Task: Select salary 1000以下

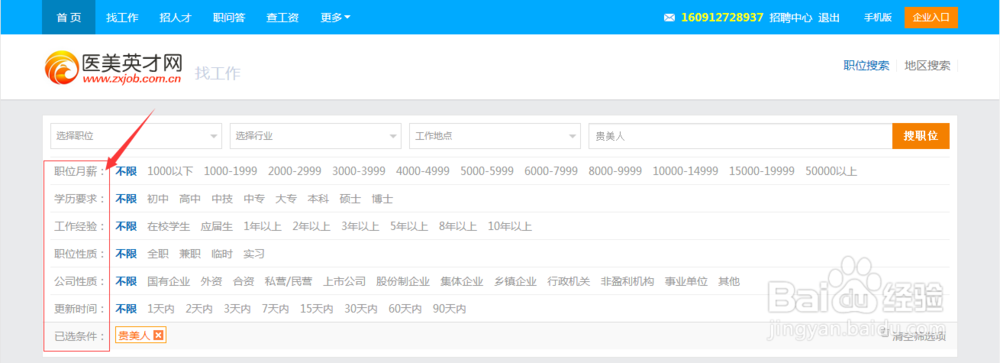Action: click(x=170, y=171)
